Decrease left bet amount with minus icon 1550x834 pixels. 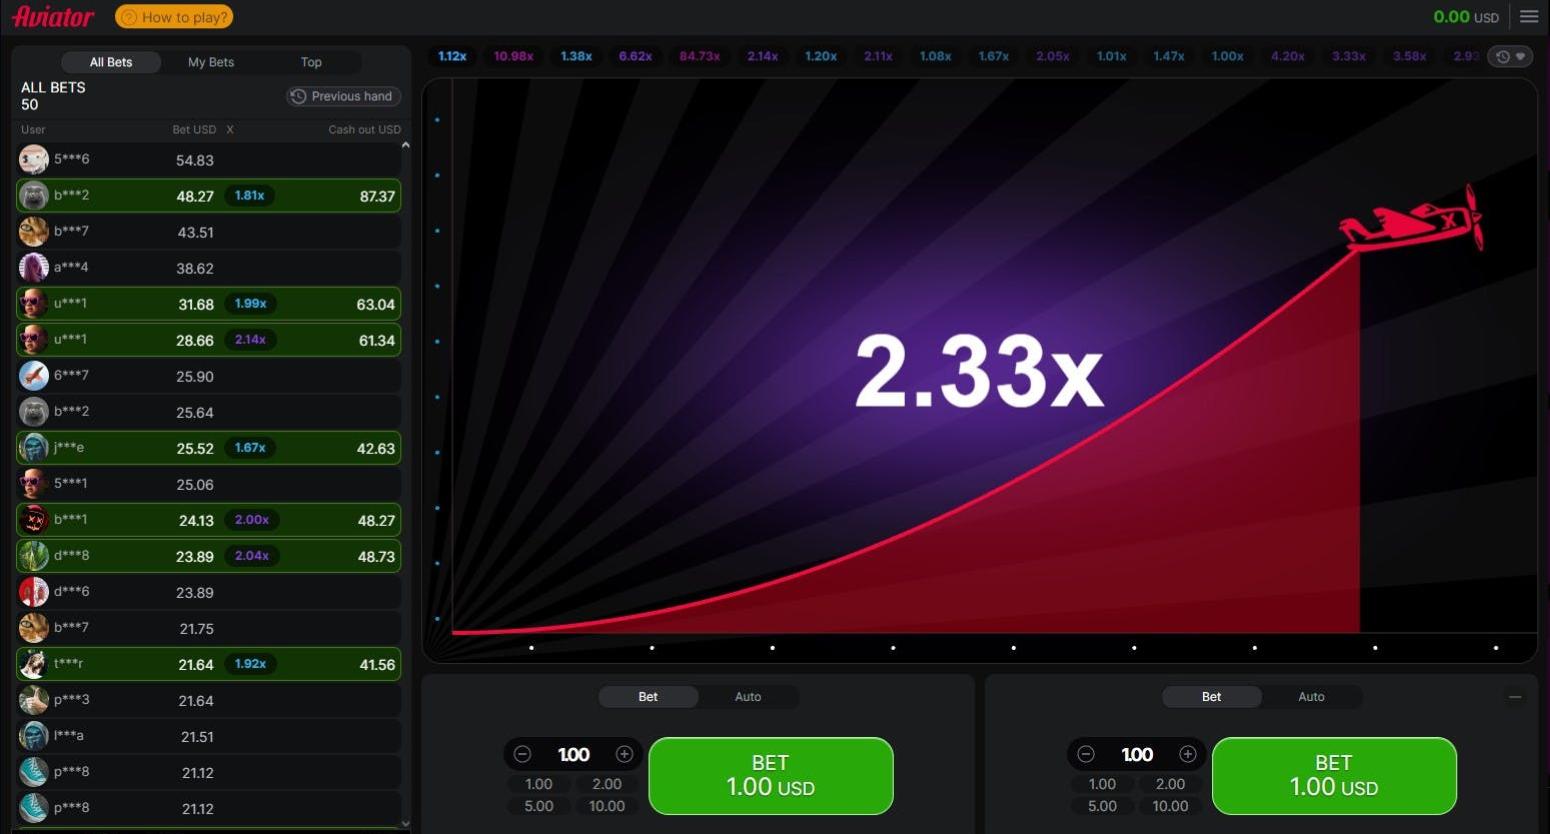(522, 754)
